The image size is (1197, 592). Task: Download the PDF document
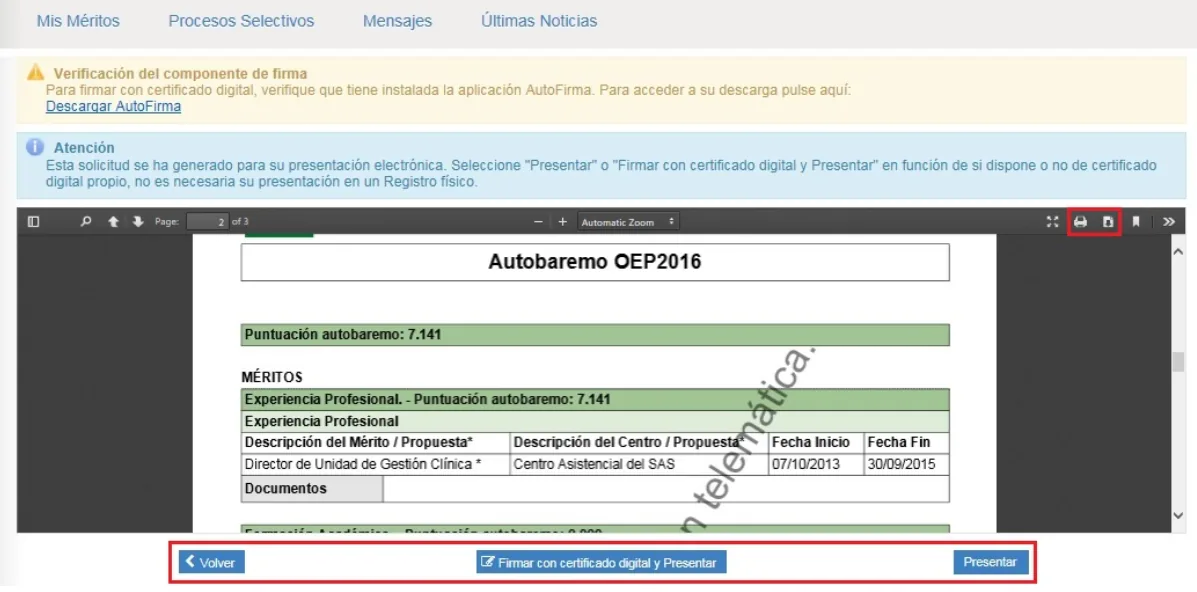point(1108,222)
